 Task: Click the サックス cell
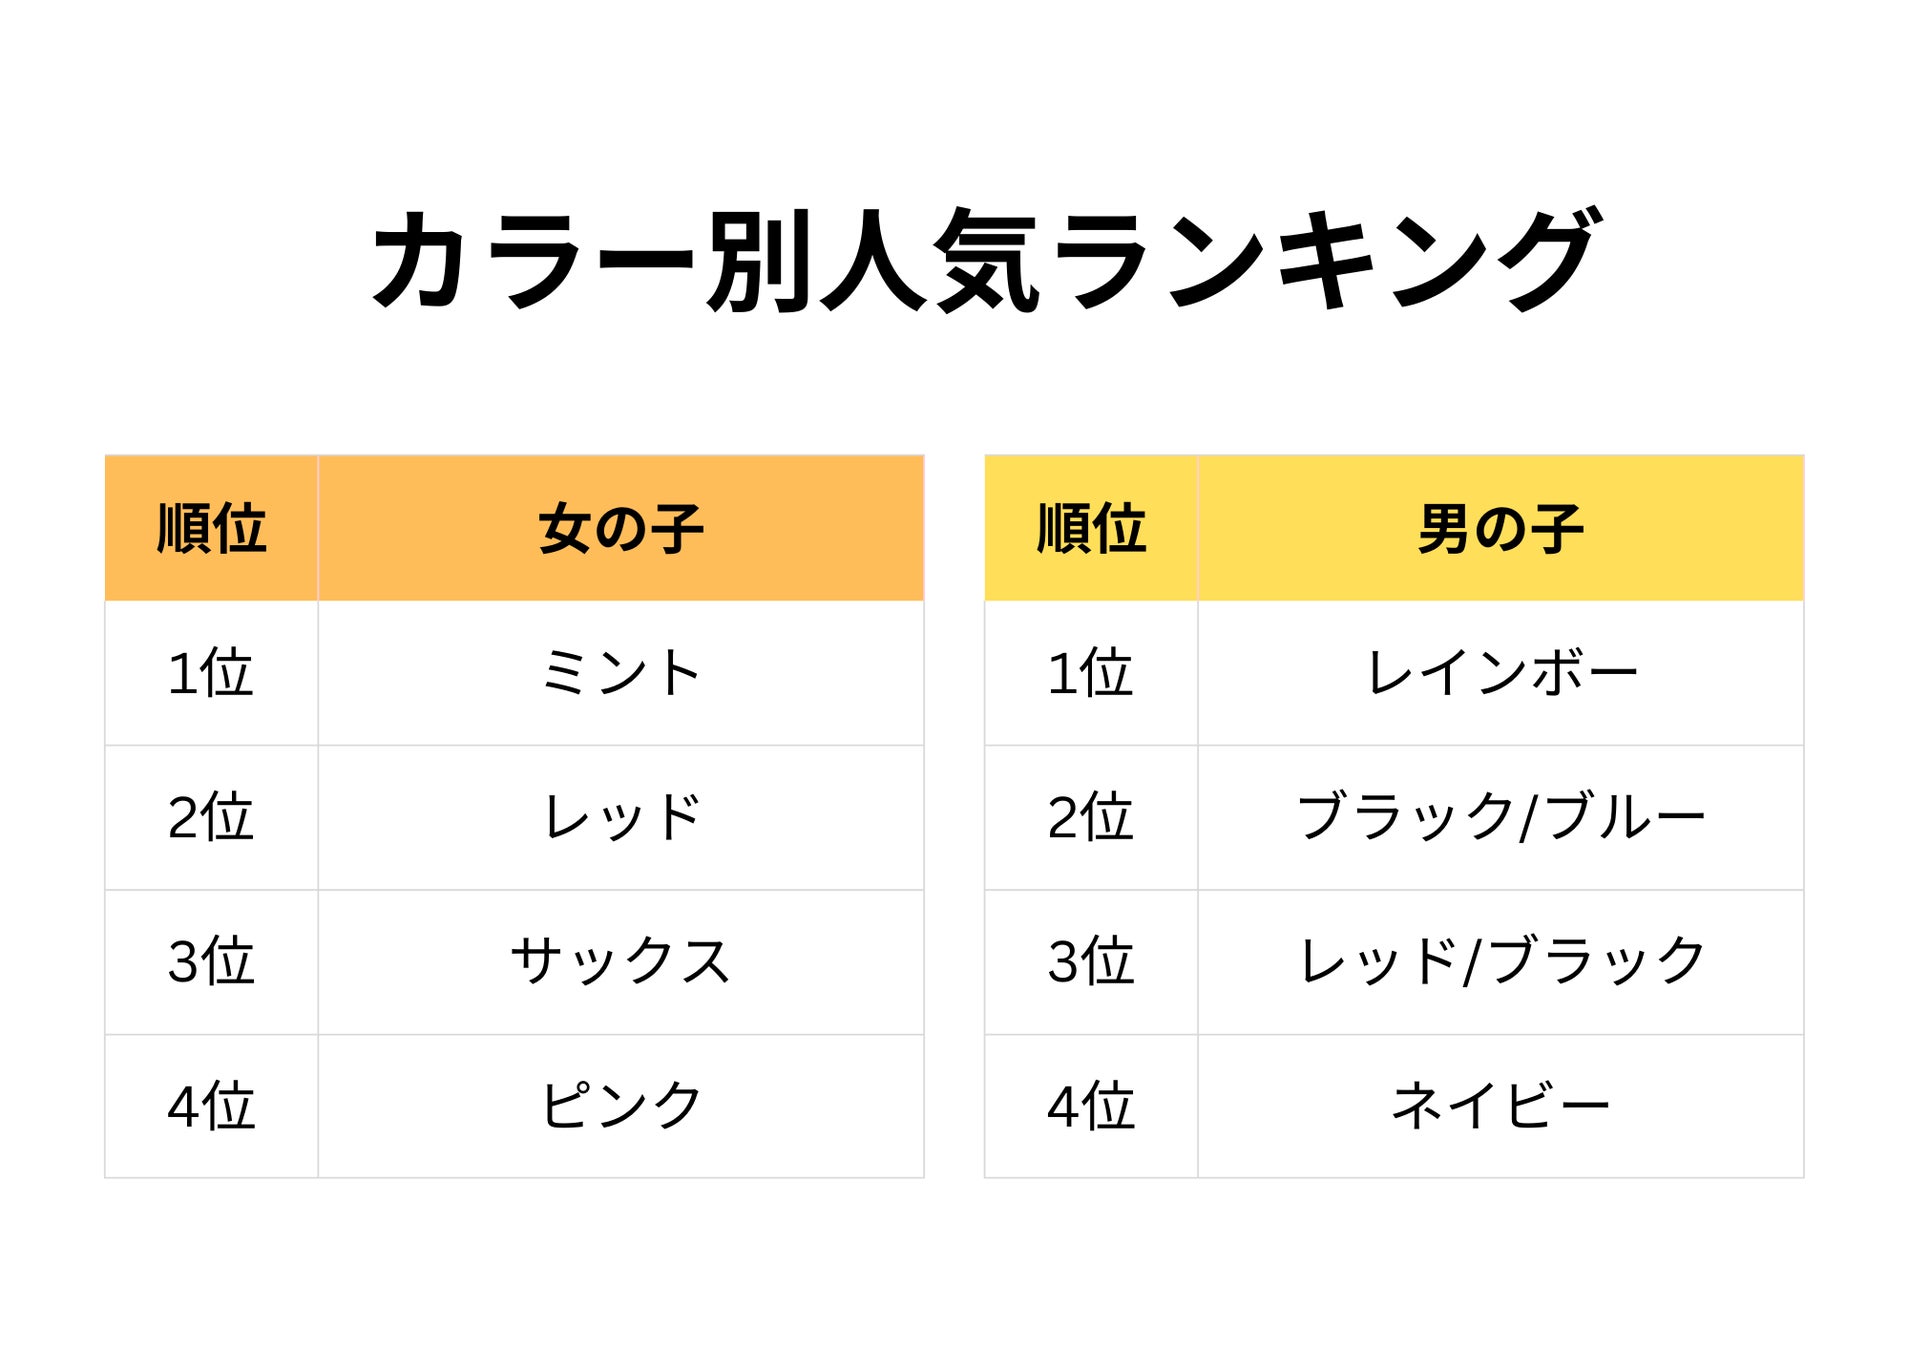tap(621, 962)
